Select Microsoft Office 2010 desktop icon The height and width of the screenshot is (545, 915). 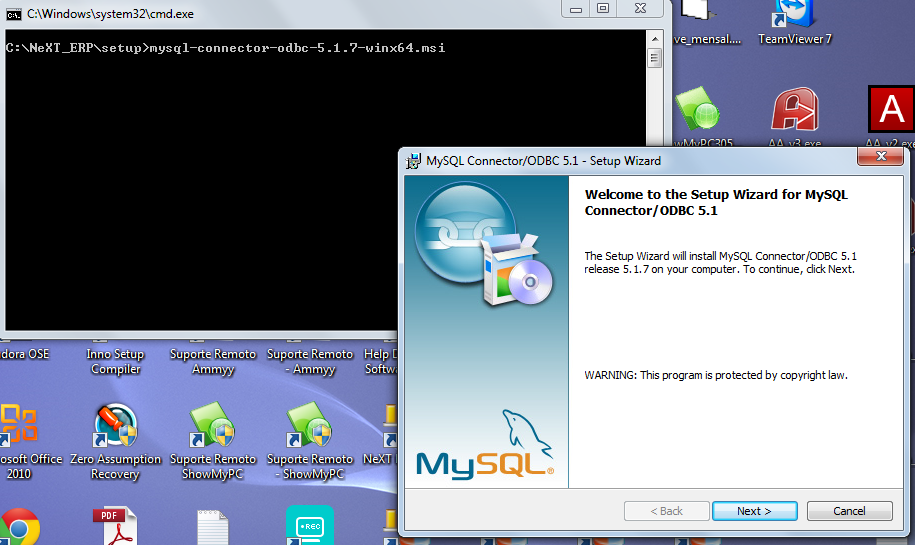(x=19, y=424)
